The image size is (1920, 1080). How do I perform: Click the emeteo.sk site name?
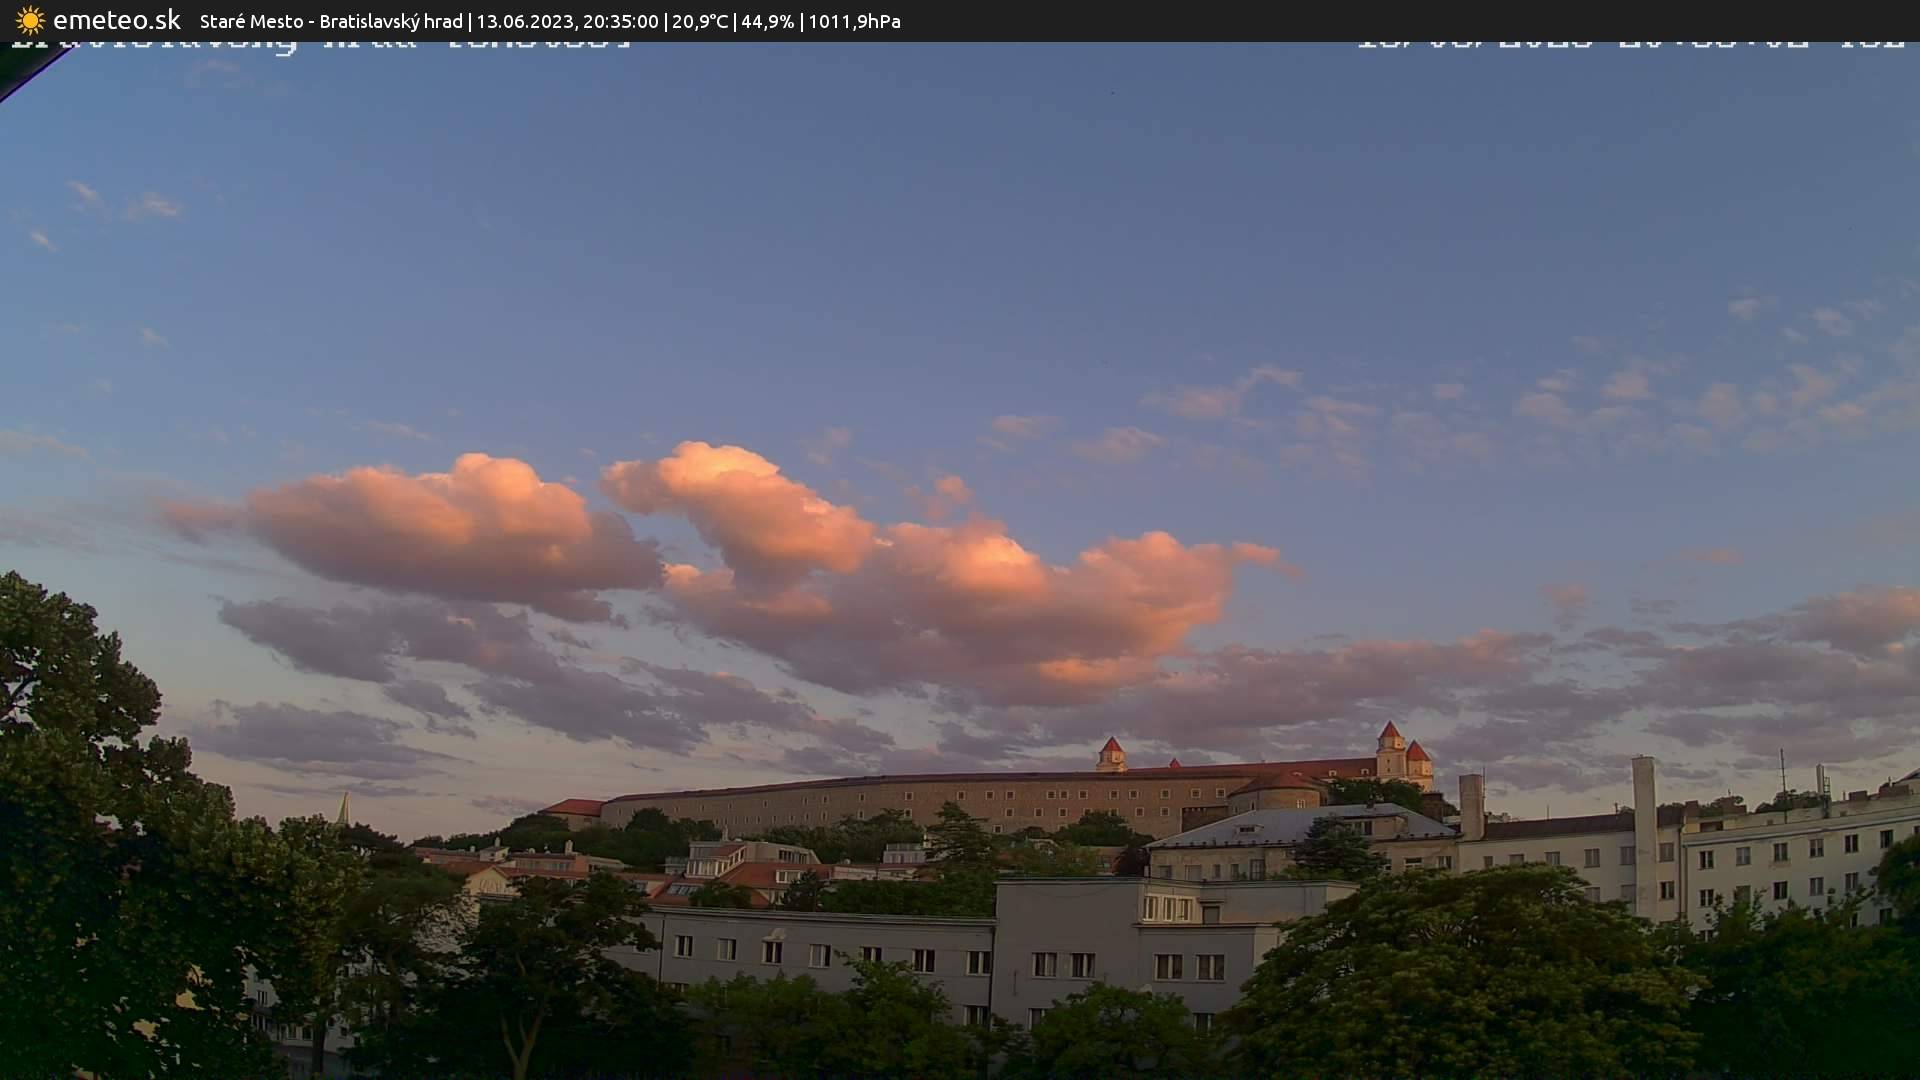[x=116, y=21]
